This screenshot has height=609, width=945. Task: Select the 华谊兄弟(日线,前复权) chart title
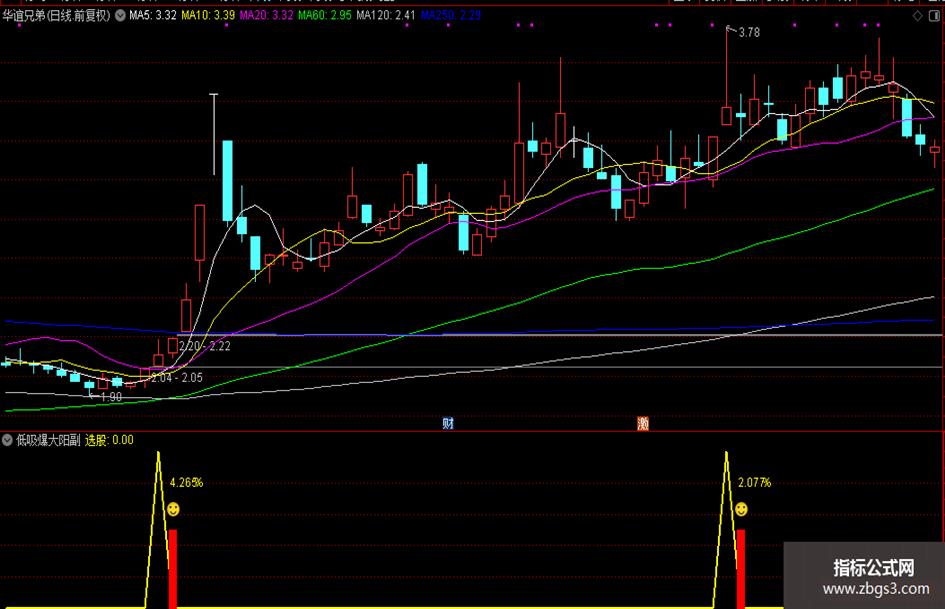[x=57, y=15]
